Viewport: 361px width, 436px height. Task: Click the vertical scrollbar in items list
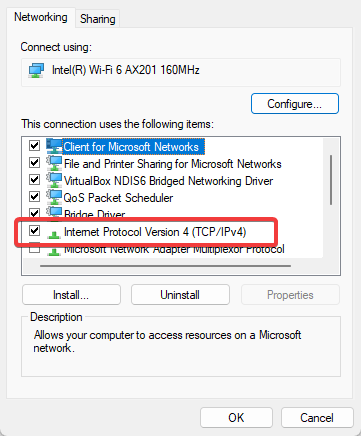(x=331, y=180)
